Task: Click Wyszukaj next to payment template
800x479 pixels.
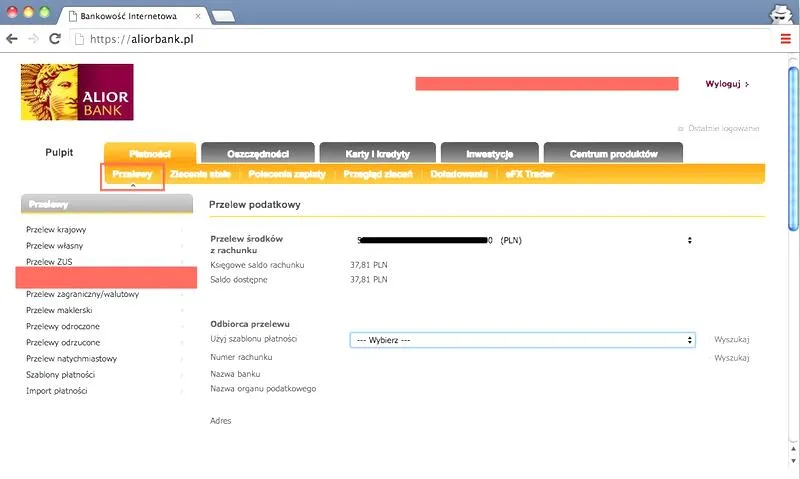Action: tap(732, 340)
